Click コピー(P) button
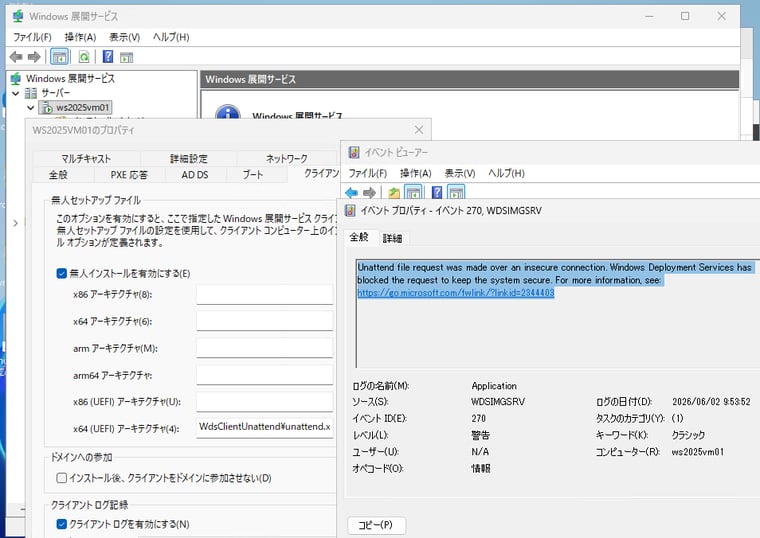 377,525
